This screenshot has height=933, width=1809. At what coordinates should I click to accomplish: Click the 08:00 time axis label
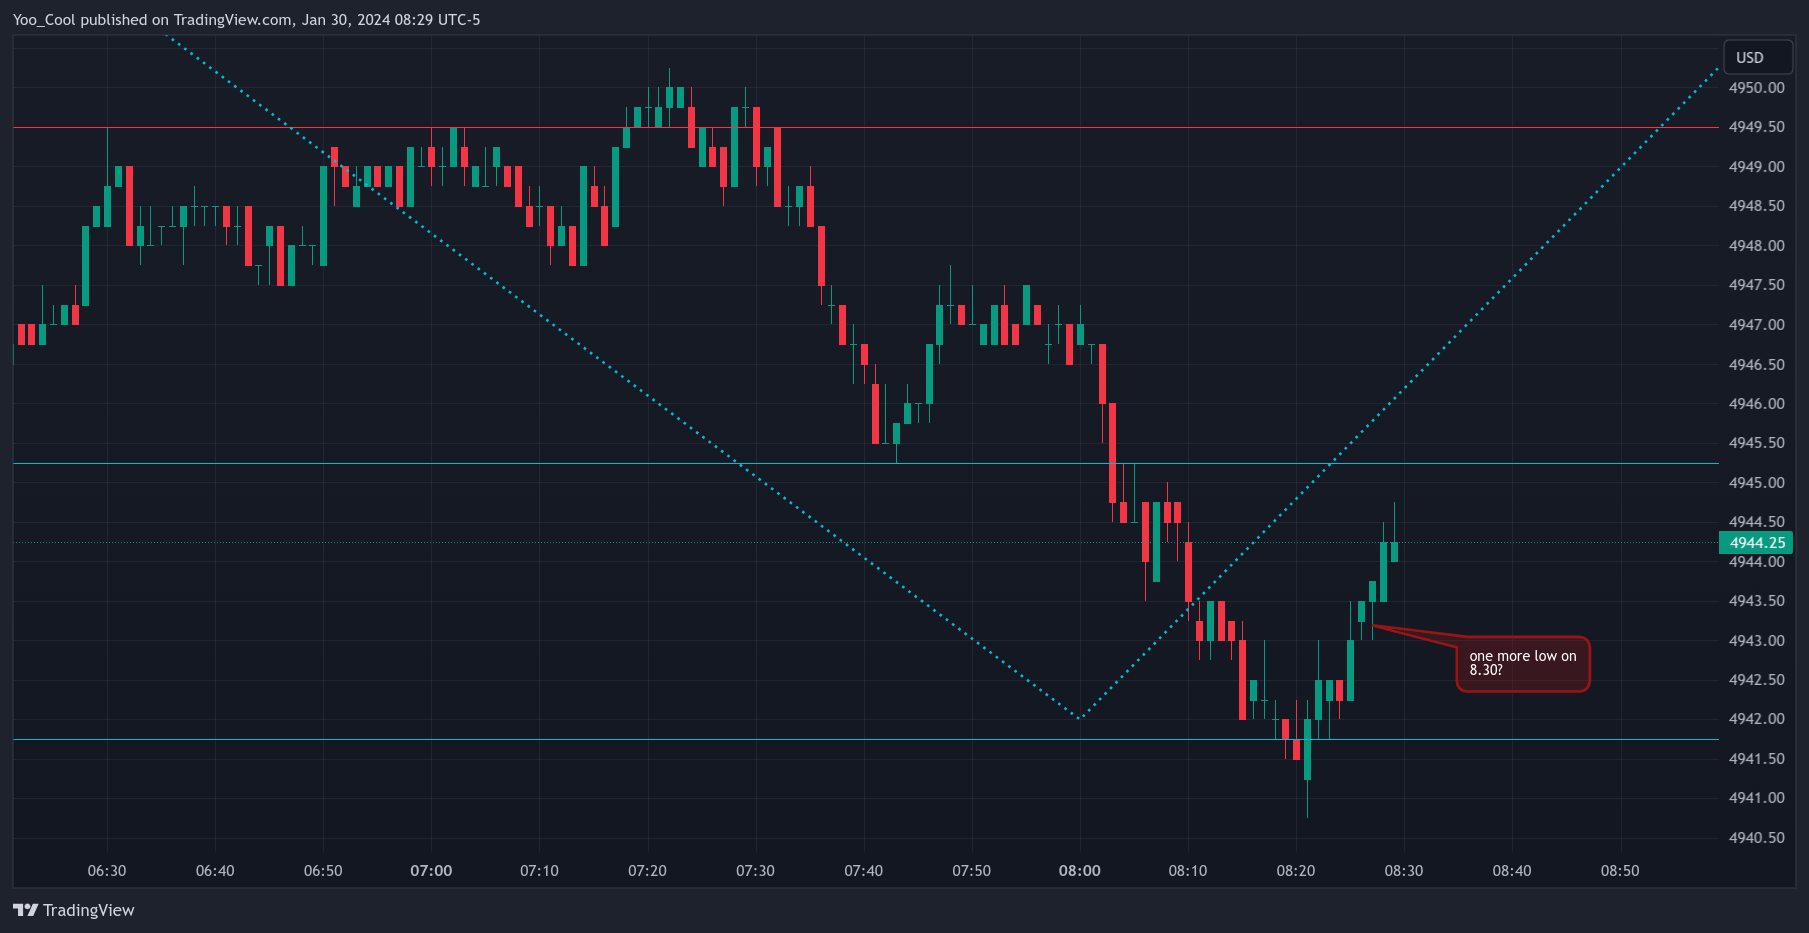(1080, 871)
